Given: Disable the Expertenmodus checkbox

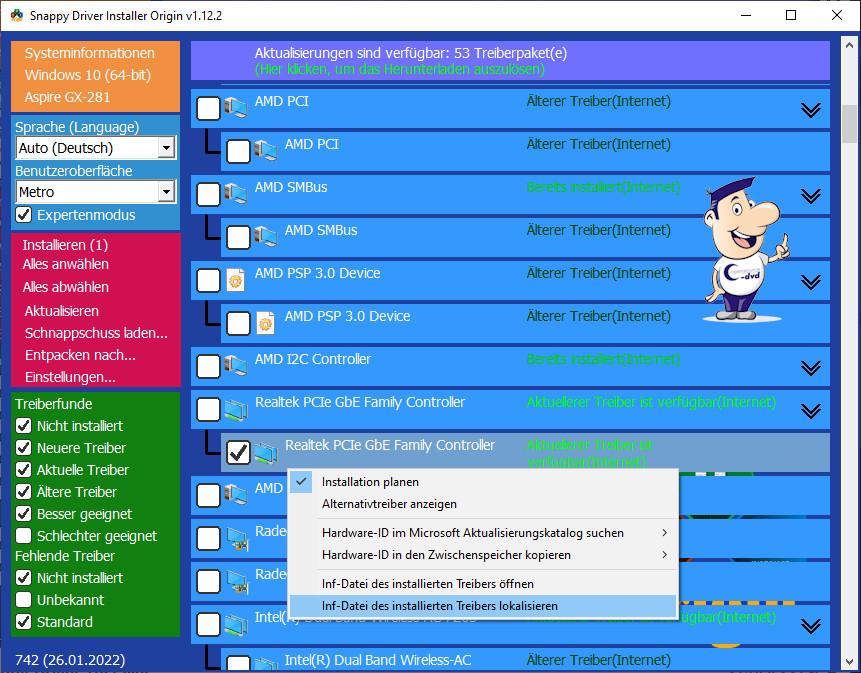Looking at the screenshot, I should click(24, 215).
